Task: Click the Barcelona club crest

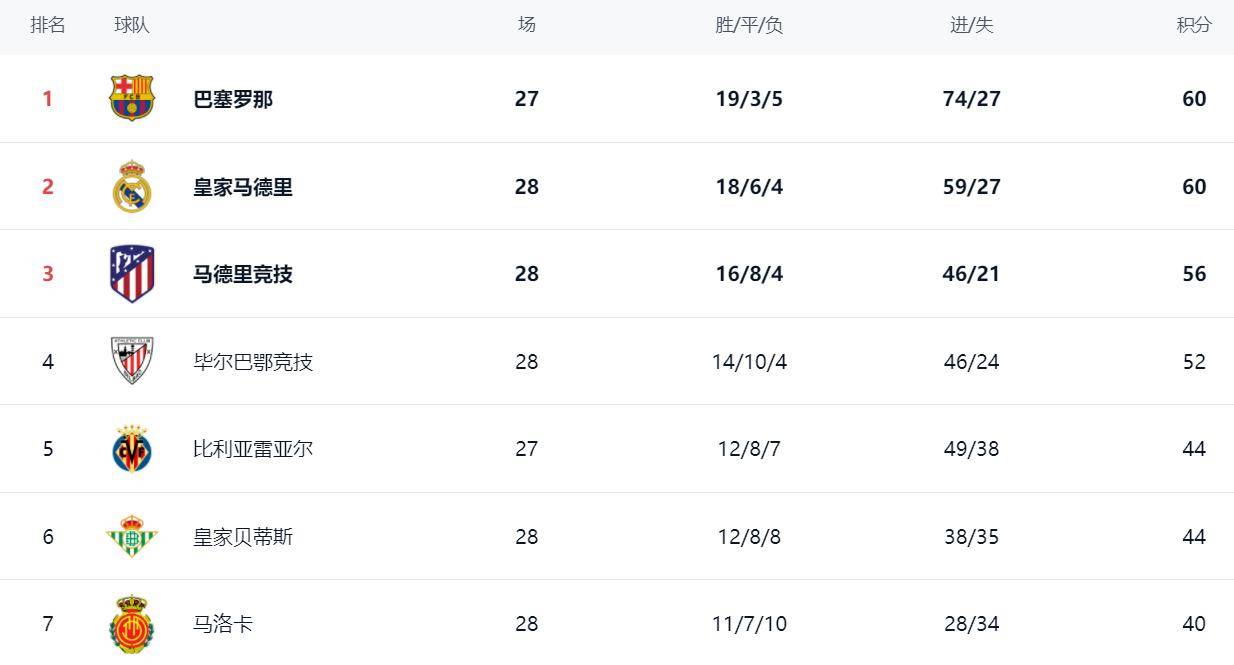Action: coord(132,98)
